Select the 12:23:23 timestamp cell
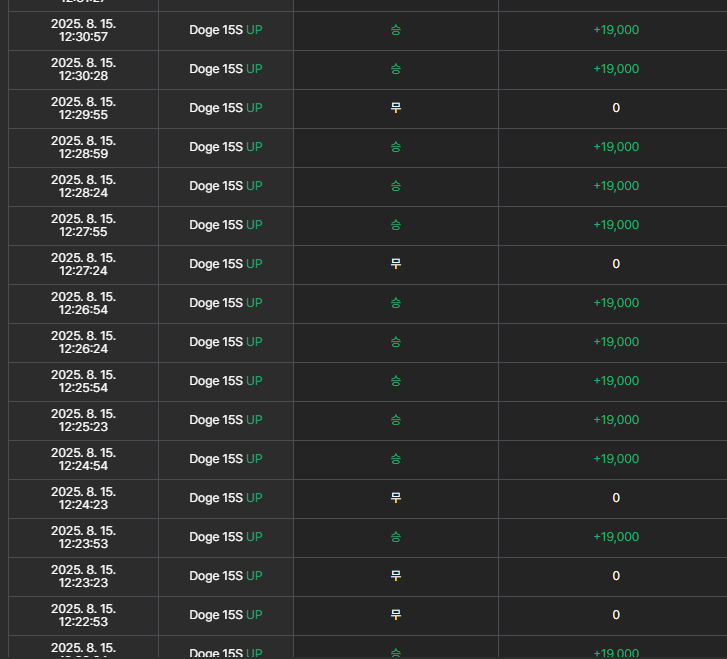The height and width of the screenshot is (659, 727). (x=83, y=576)
